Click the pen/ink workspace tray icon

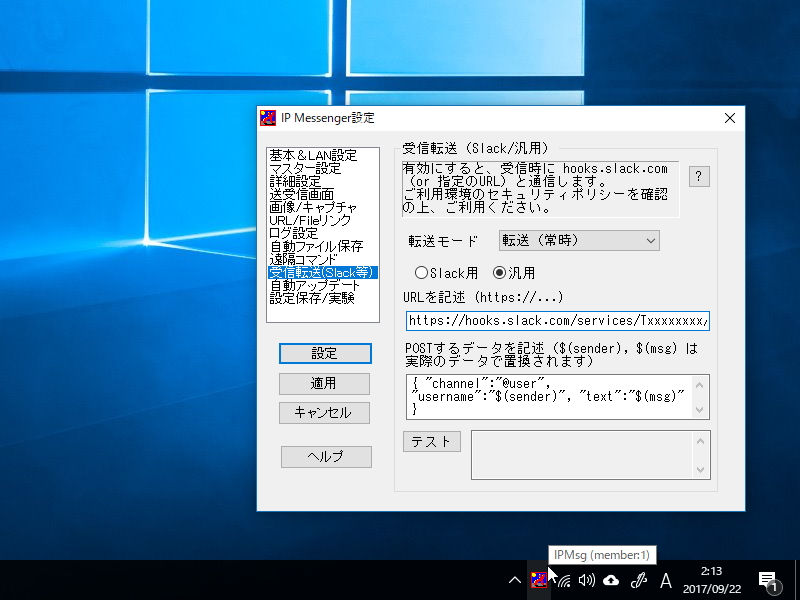[638, 580]
